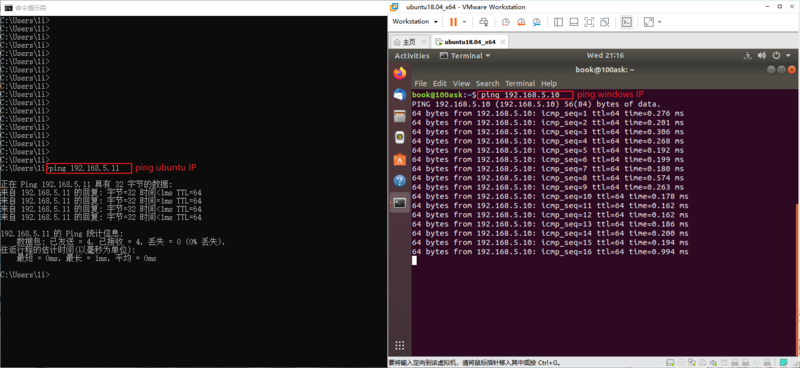Screen dimensions: 800x368
Task: Click the 'PING 192.168.5.10' header line
Action: 536,104
